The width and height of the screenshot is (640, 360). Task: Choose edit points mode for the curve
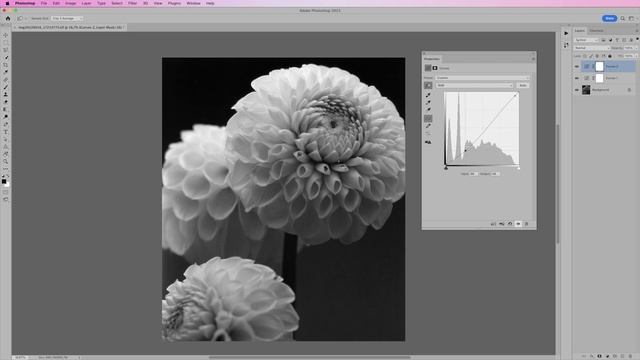(x=428, y=118)
